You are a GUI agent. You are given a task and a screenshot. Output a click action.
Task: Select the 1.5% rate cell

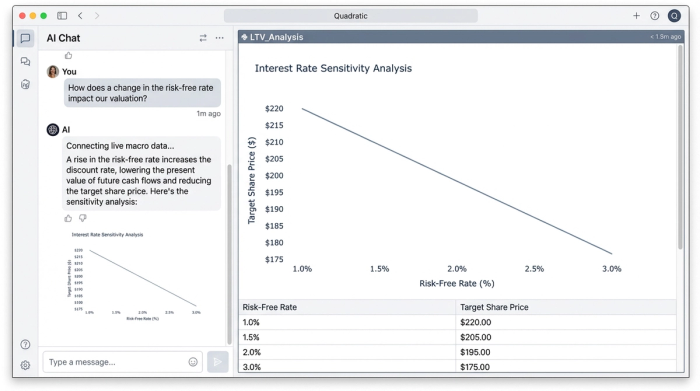coord(347,337)
